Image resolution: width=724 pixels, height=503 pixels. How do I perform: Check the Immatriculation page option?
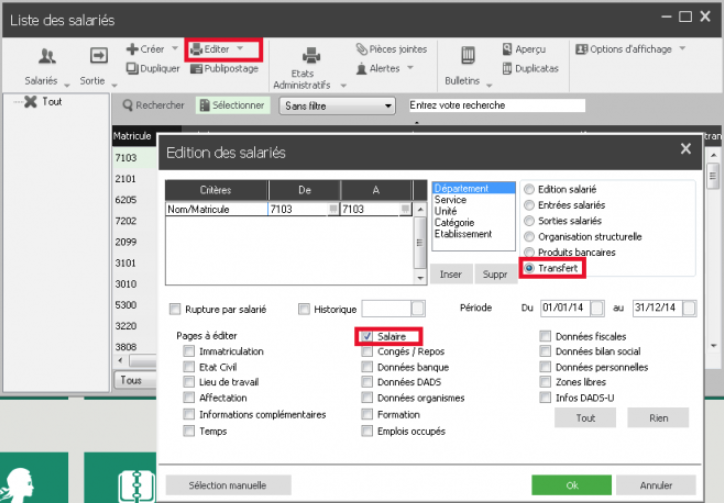[x=189, y=352]
